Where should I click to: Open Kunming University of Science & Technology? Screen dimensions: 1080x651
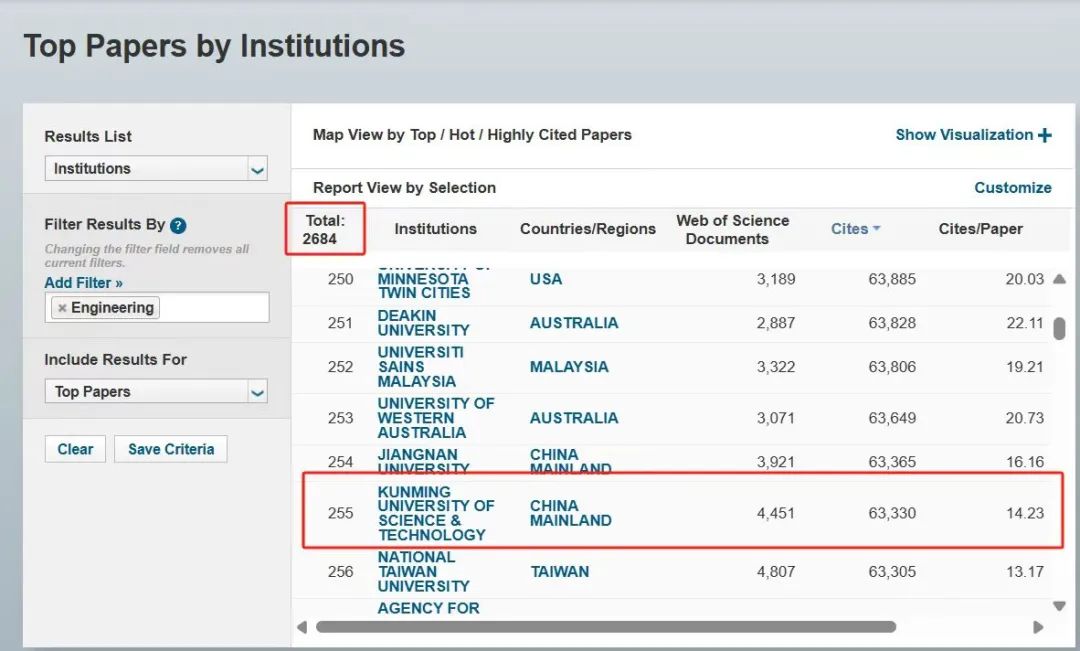click(x=435, y=513)
